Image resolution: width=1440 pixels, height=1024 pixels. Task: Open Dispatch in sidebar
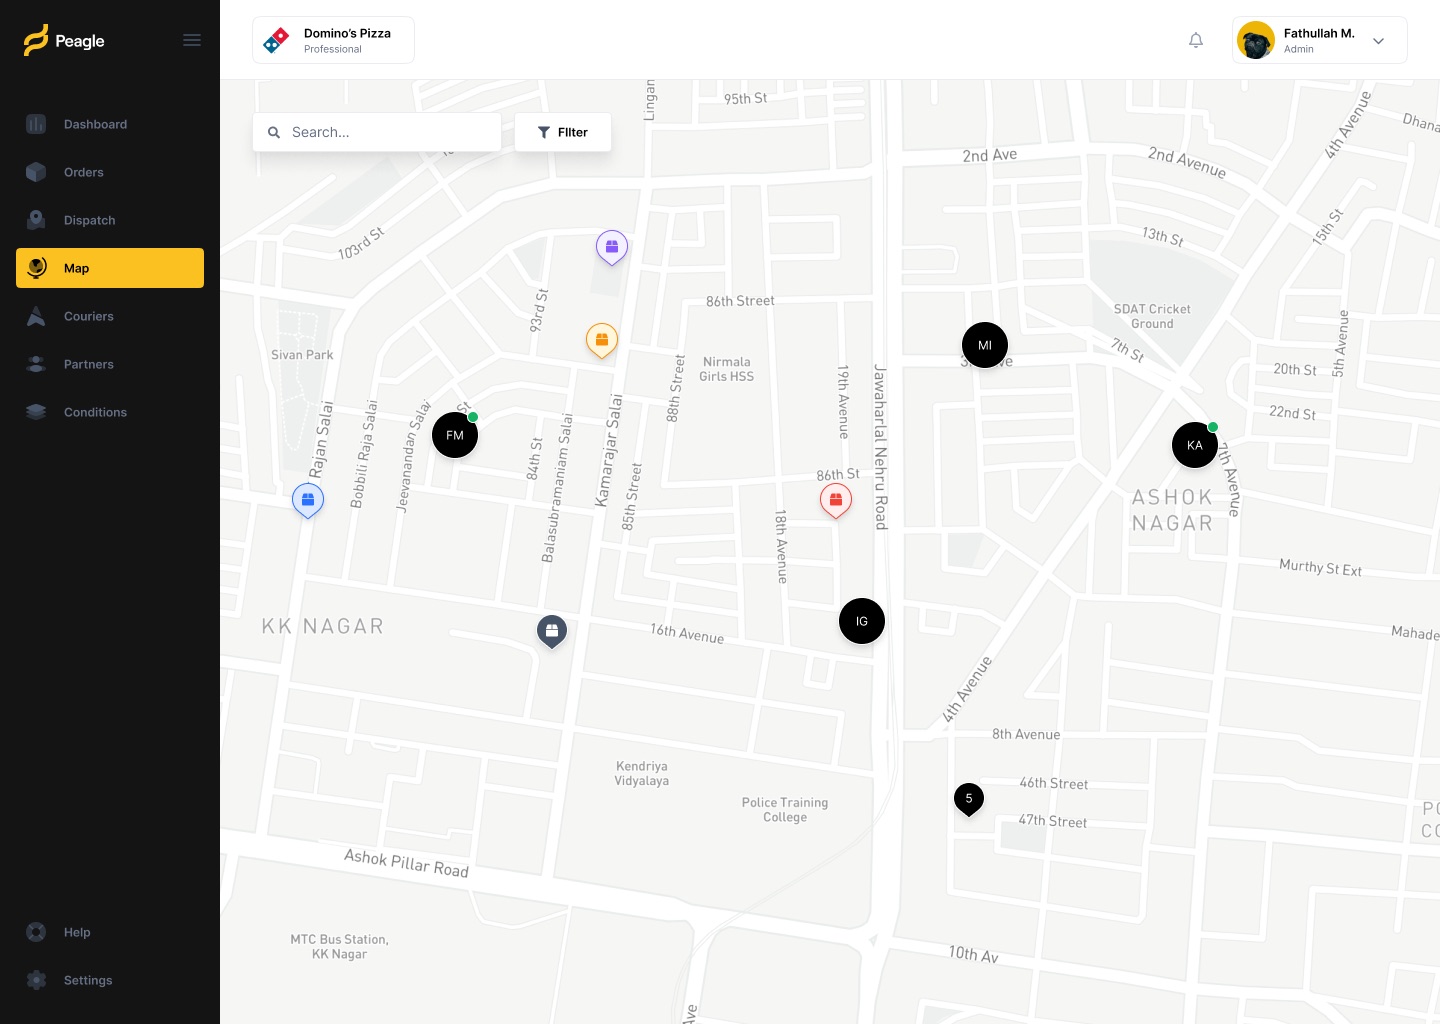(110, 220)
